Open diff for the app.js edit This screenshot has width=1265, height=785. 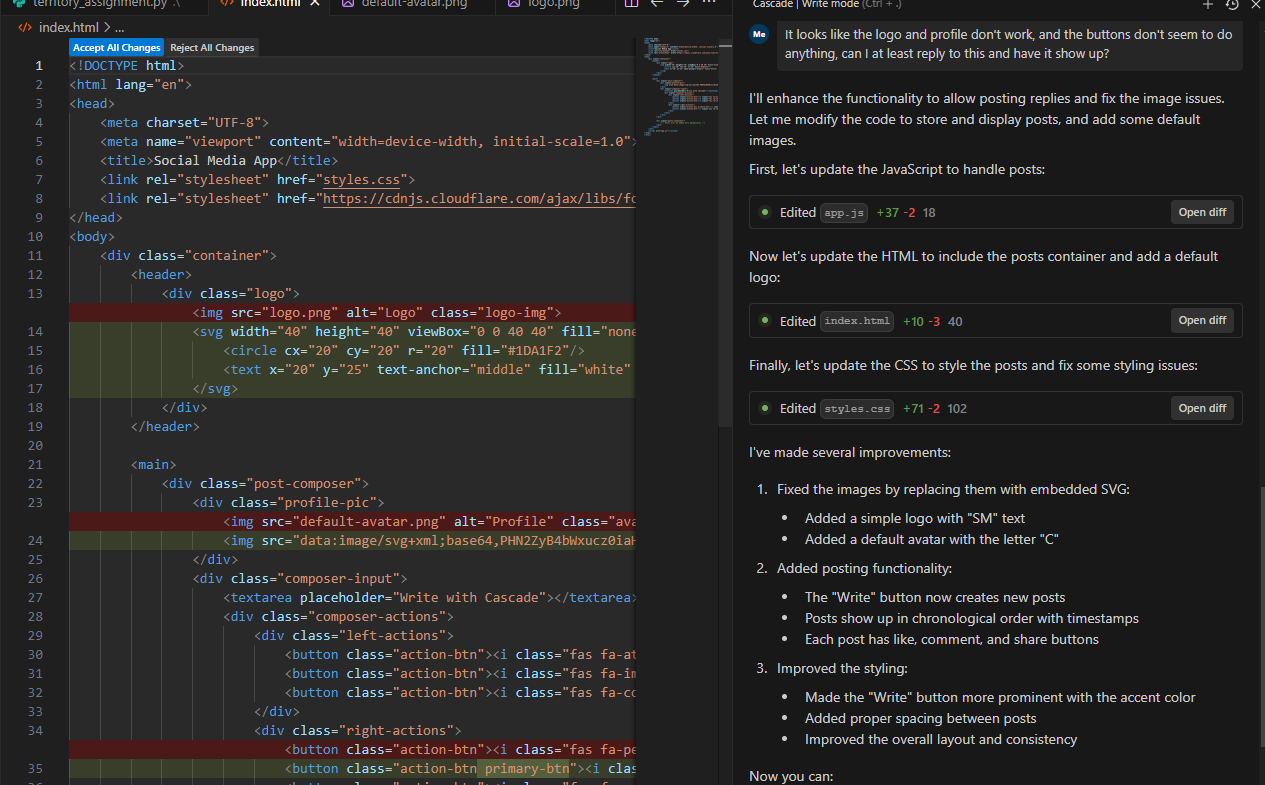coord(1202,213)
